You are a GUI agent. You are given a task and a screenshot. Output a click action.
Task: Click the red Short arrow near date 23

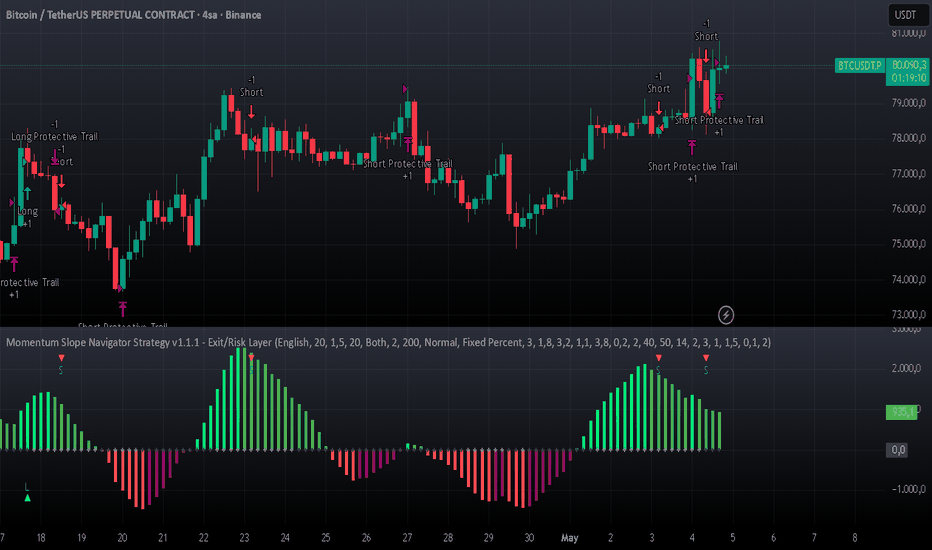coord(251,111)
